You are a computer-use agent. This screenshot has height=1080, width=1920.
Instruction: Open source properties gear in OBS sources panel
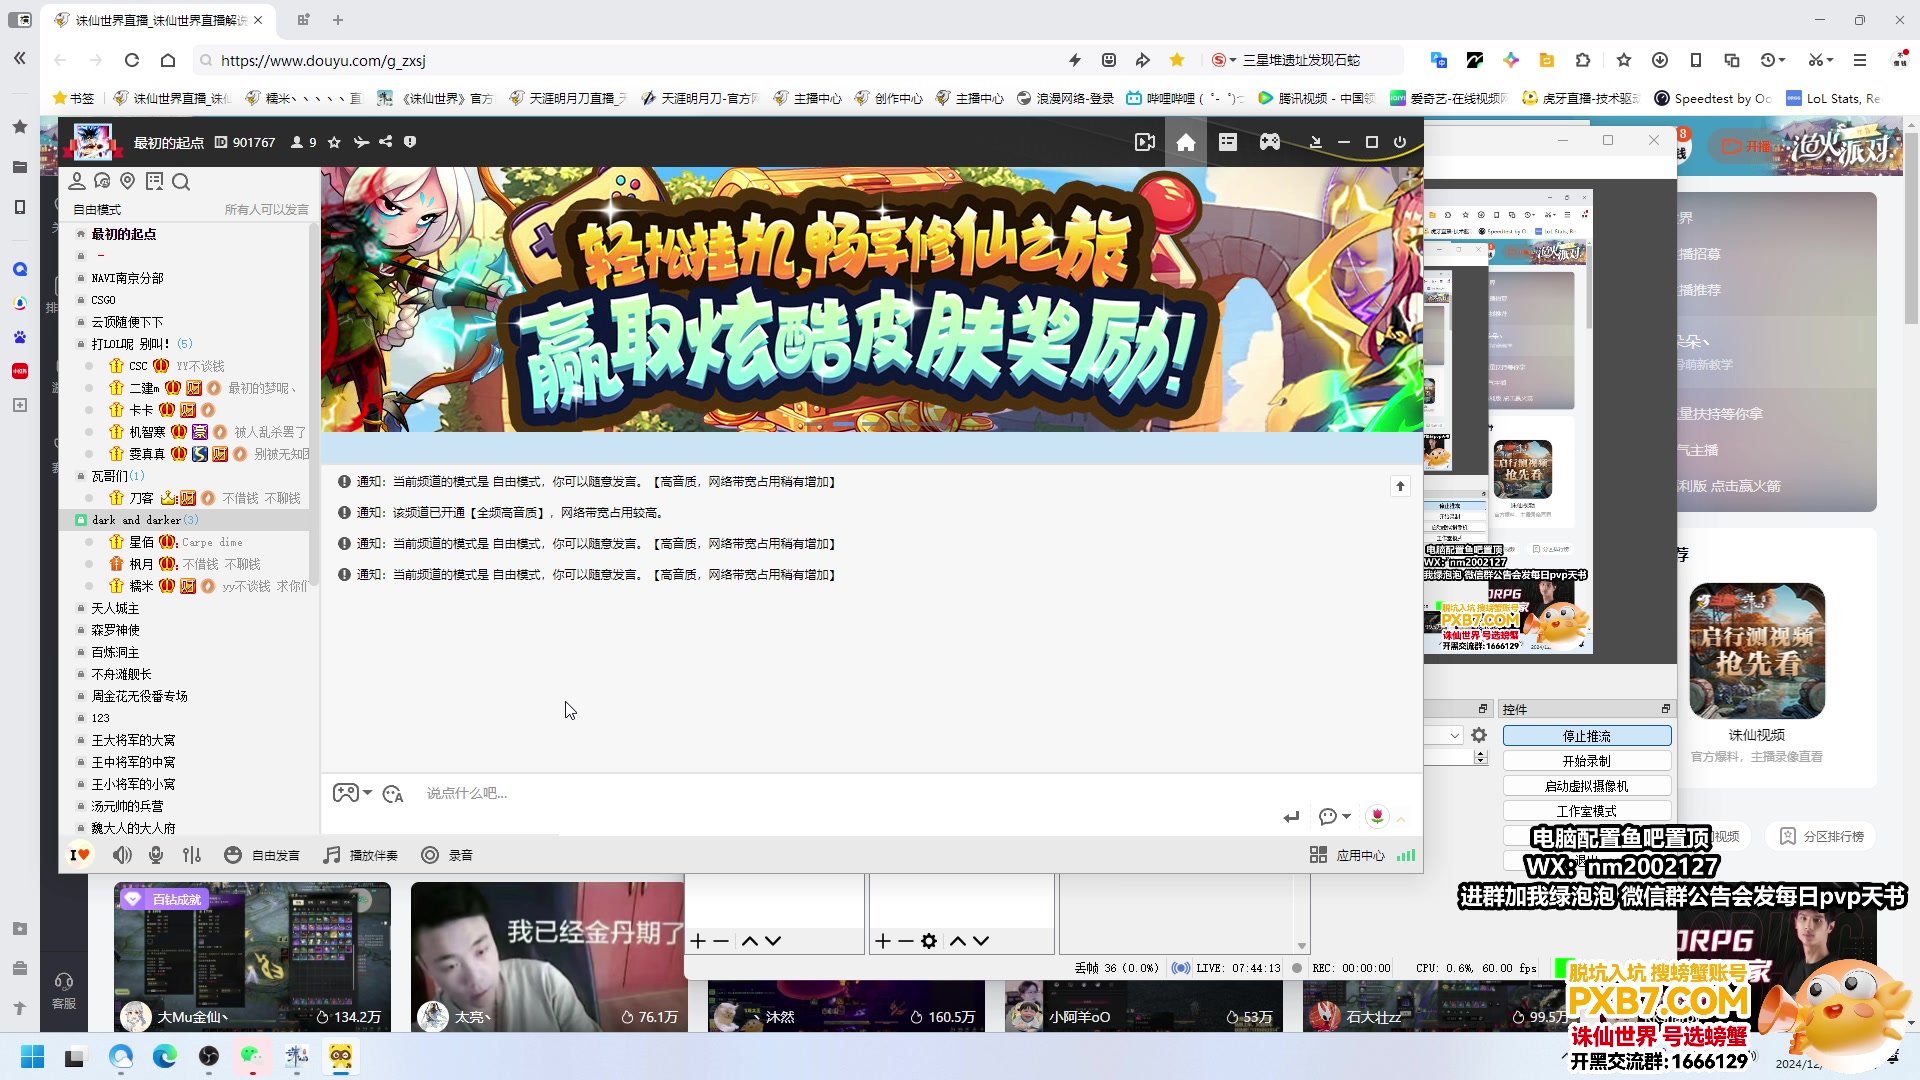click(x=929, y=941)
